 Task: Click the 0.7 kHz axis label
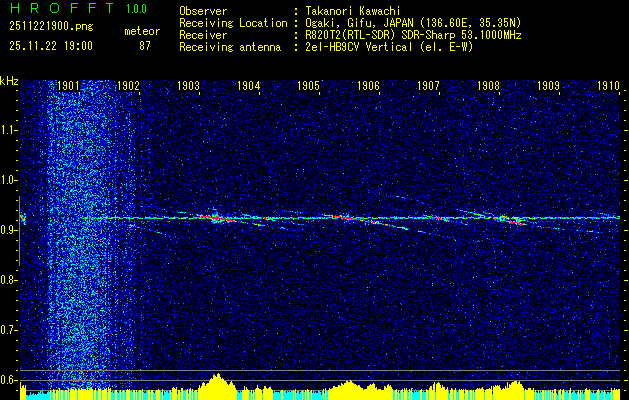(x=8, y=330)
